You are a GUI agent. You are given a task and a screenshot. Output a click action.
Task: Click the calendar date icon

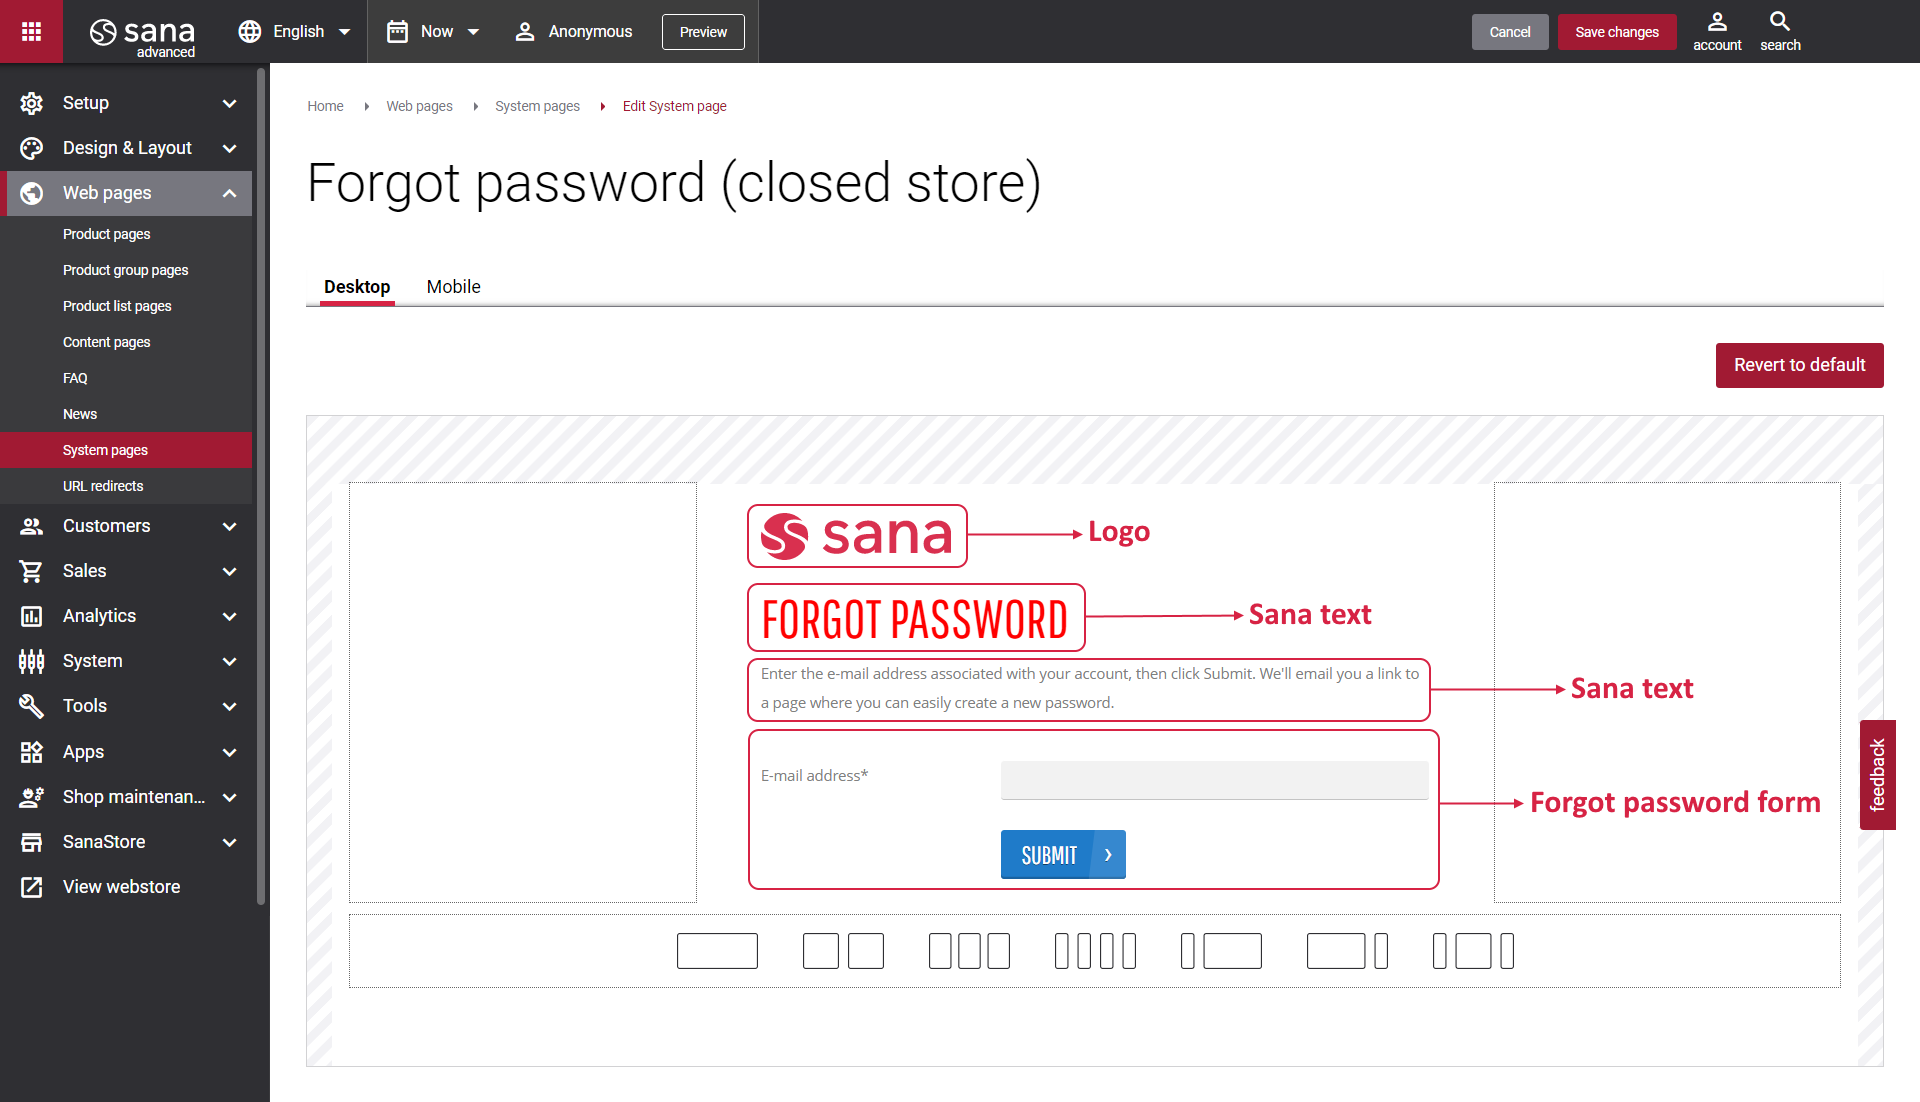[397, 31]
